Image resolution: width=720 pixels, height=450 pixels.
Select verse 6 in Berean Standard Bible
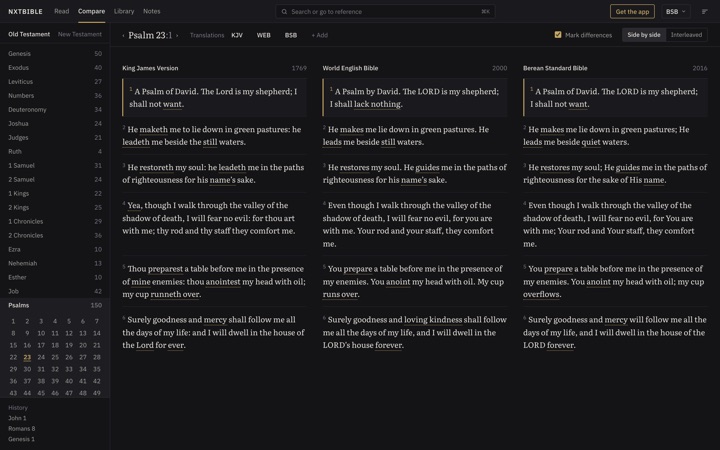[615, 332]
